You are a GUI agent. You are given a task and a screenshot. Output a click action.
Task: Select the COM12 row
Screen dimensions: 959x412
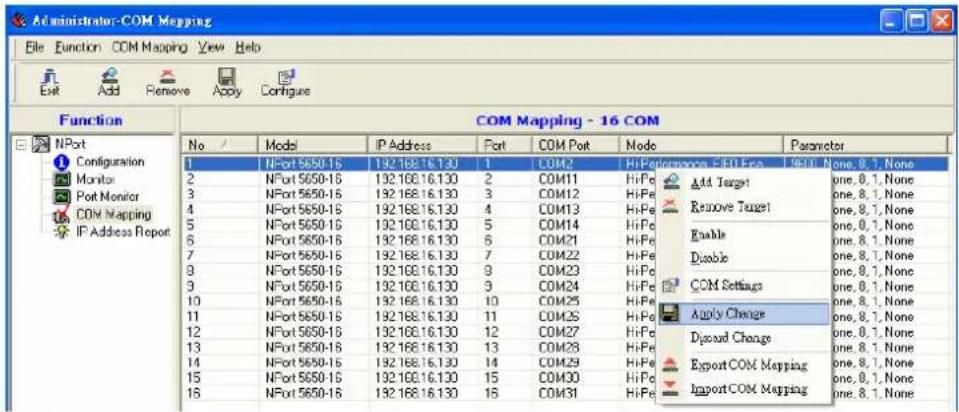point(566,195)
